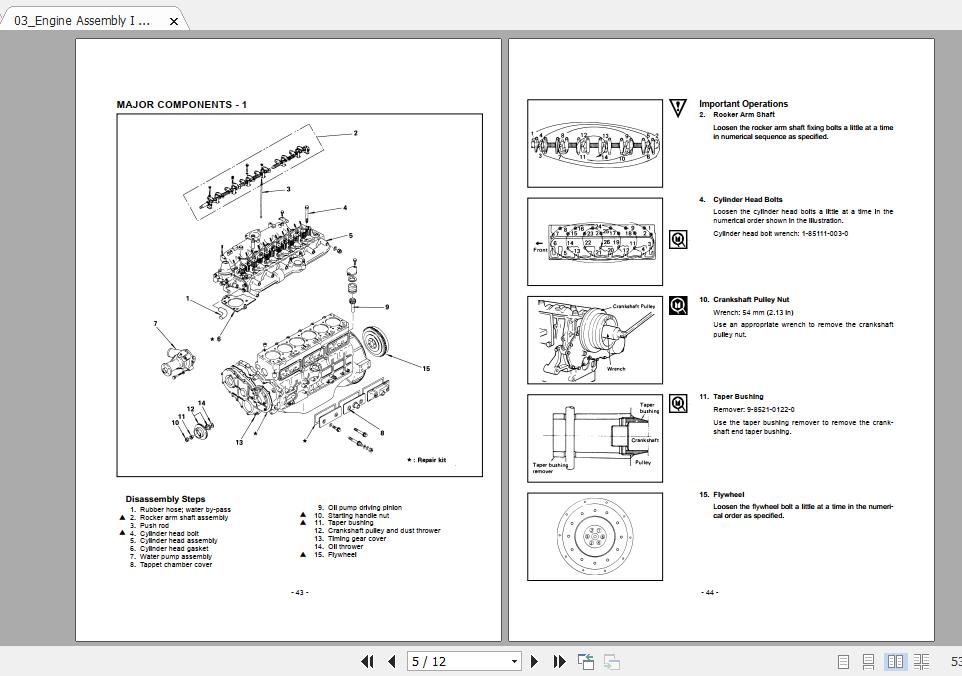The width and height of the screenshot is (962, 676).
Task: Click the Cylinder Head Bolts illustration
Action: click(x=595, y=240)
